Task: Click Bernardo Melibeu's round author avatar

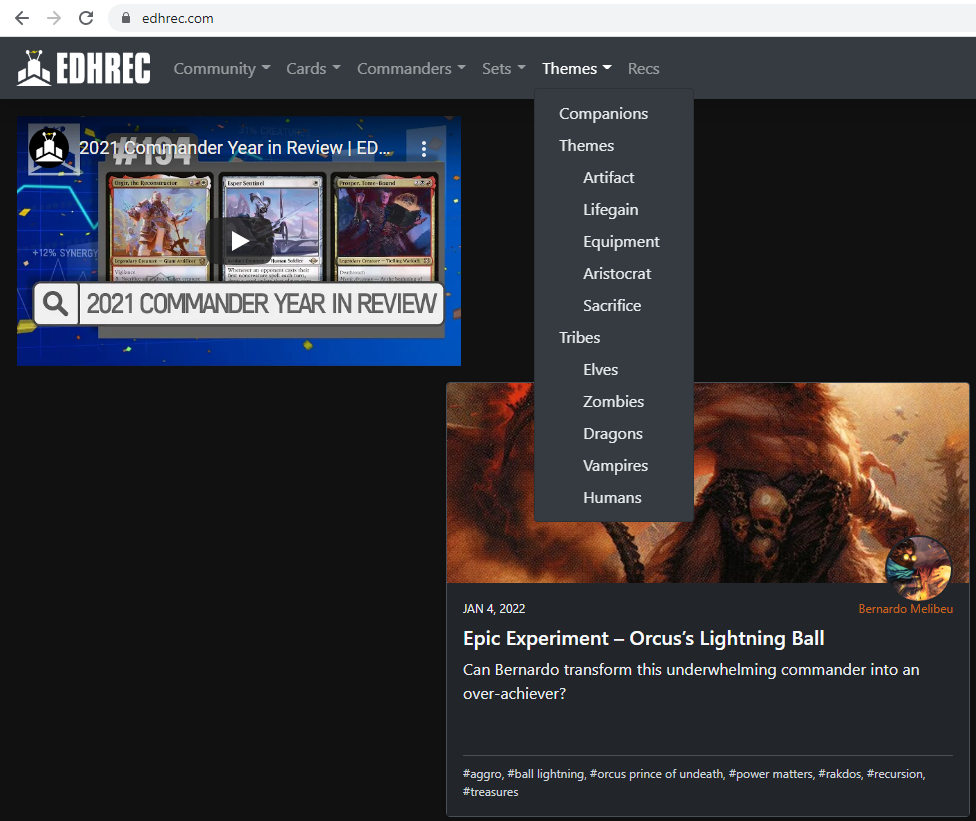Action: (918, 568)
